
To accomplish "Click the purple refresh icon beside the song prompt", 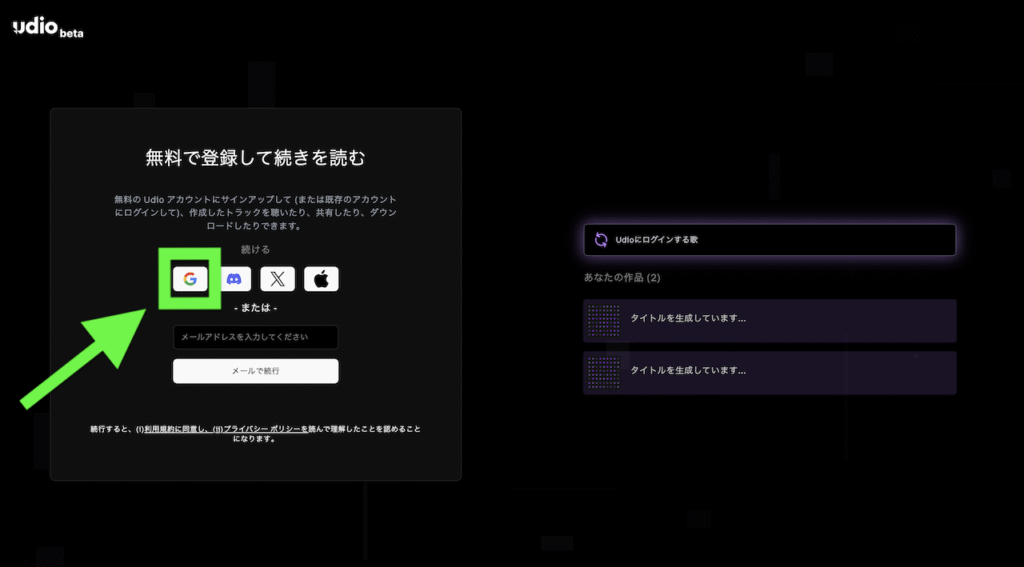I will click(x=601, y=240).
